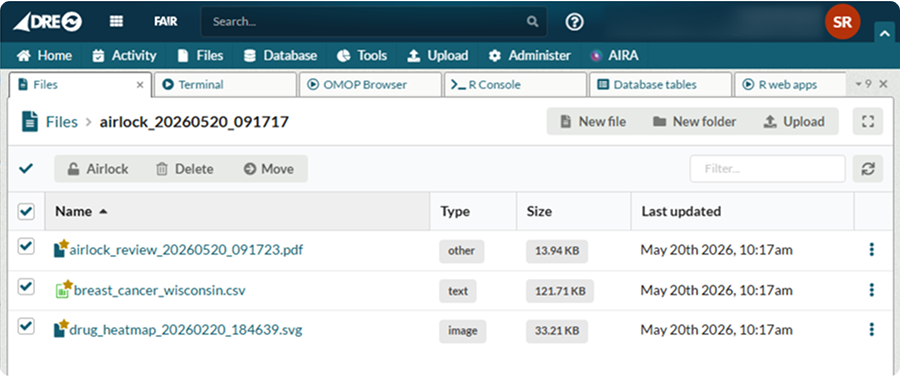Close the Files tab

click(139, 85)
